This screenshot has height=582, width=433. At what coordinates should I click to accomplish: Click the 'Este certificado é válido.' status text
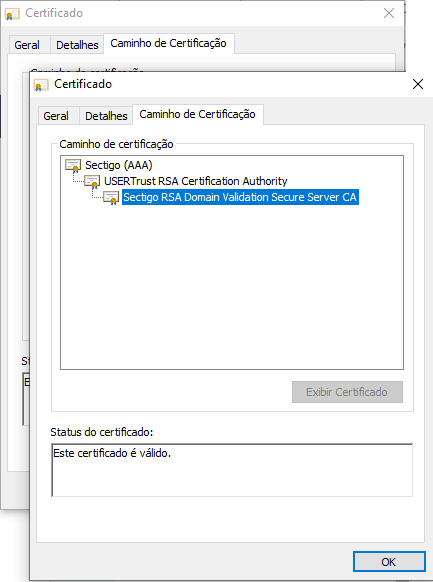point(112,453)
